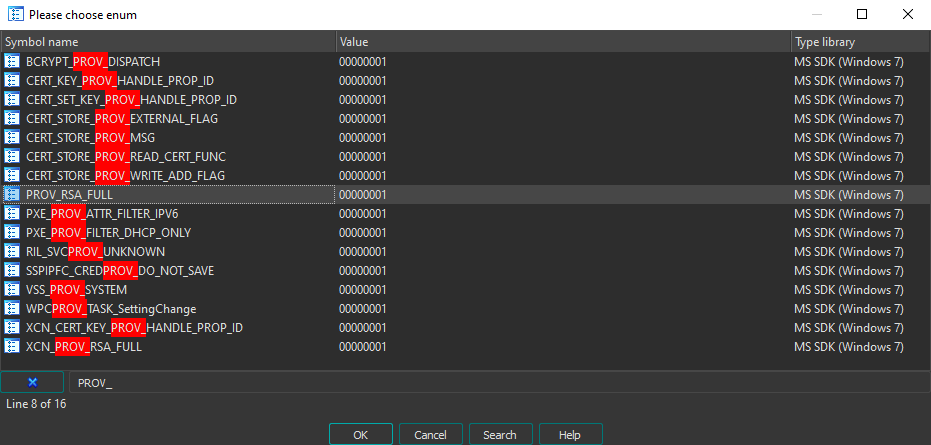931x445 pixels.
Task: Open the Help button
Action: point(570,434)
